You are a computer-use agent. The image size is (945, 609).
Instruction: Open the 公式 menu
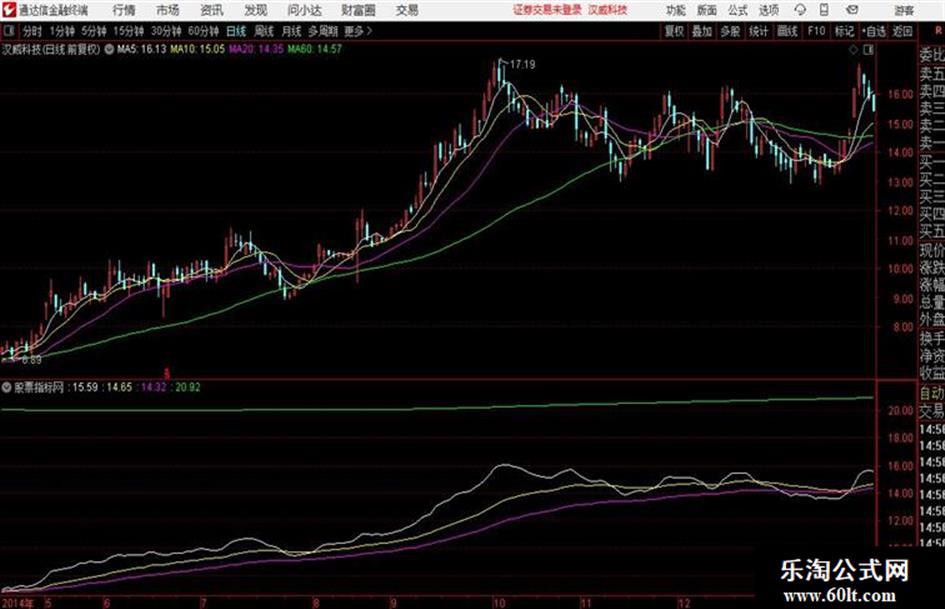pyautogui.click(x=738, y=10)
